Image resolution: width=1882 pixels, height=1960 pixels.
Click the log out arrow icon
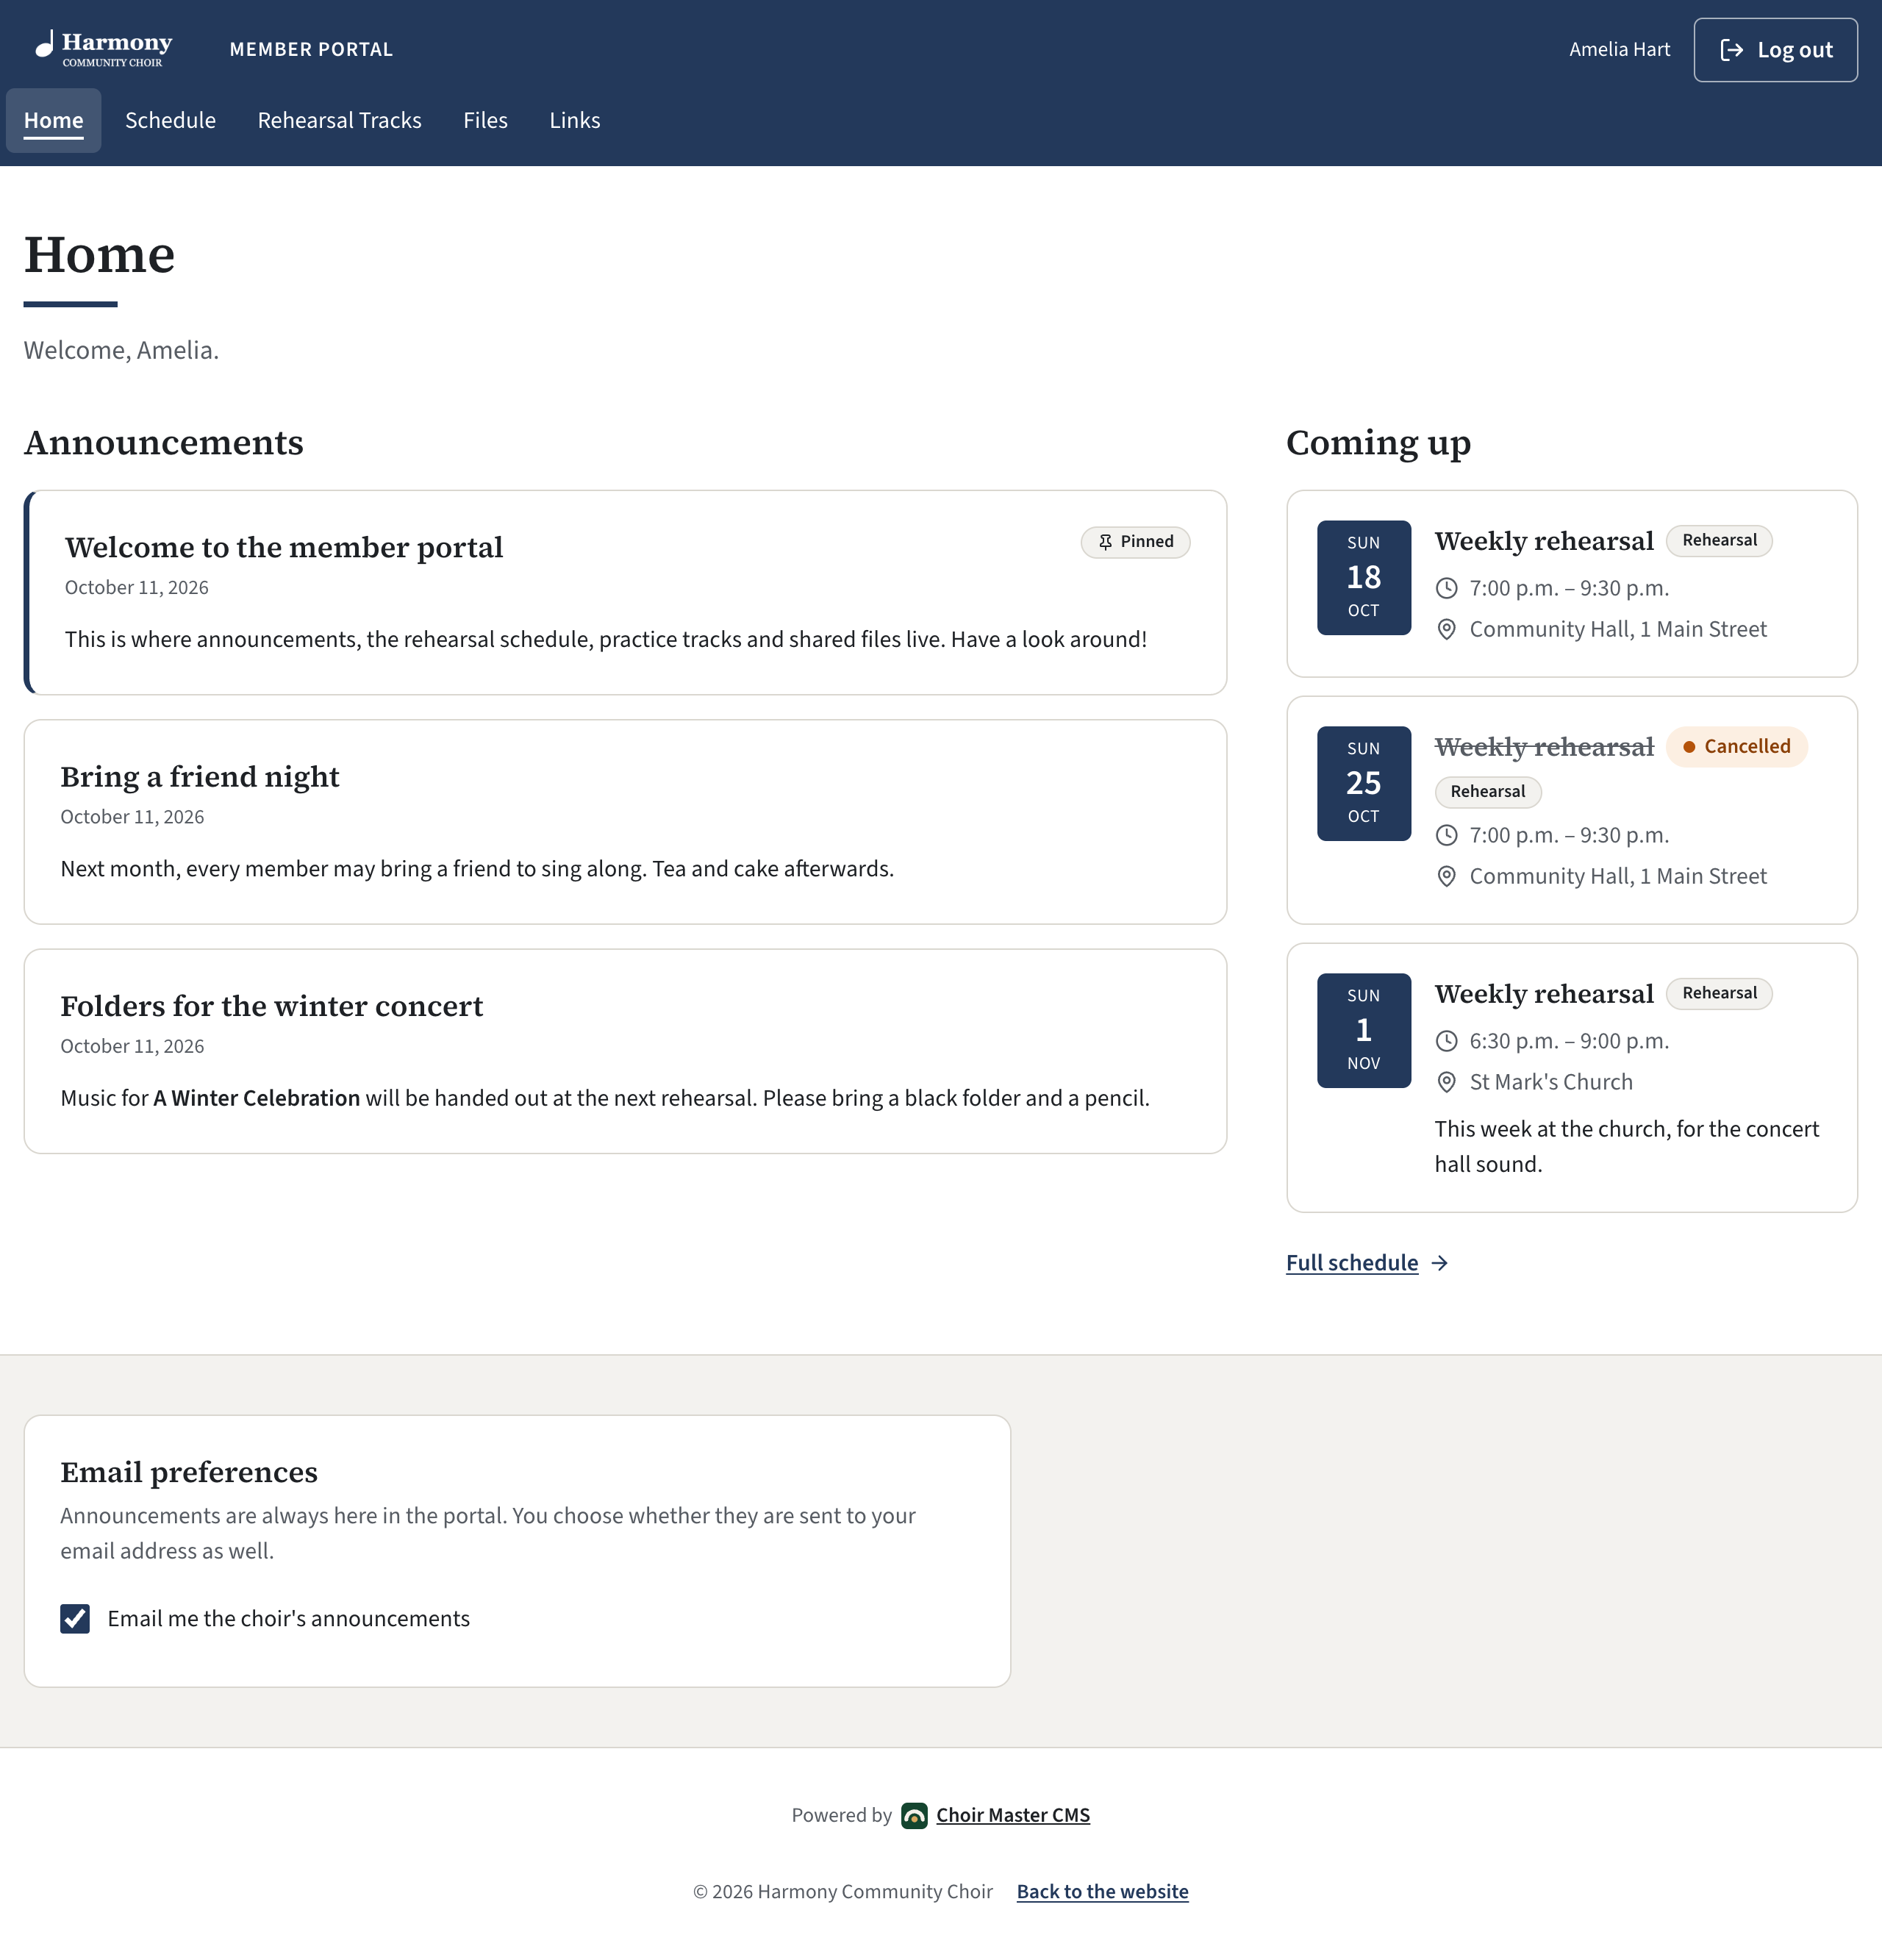(1732, 50)
